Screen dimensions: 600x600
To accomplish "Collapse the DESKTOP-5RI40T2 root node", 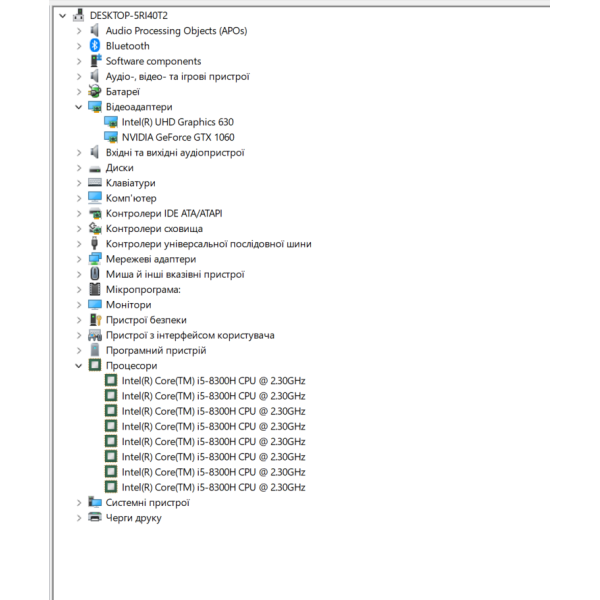I will [x=63, y=16].
